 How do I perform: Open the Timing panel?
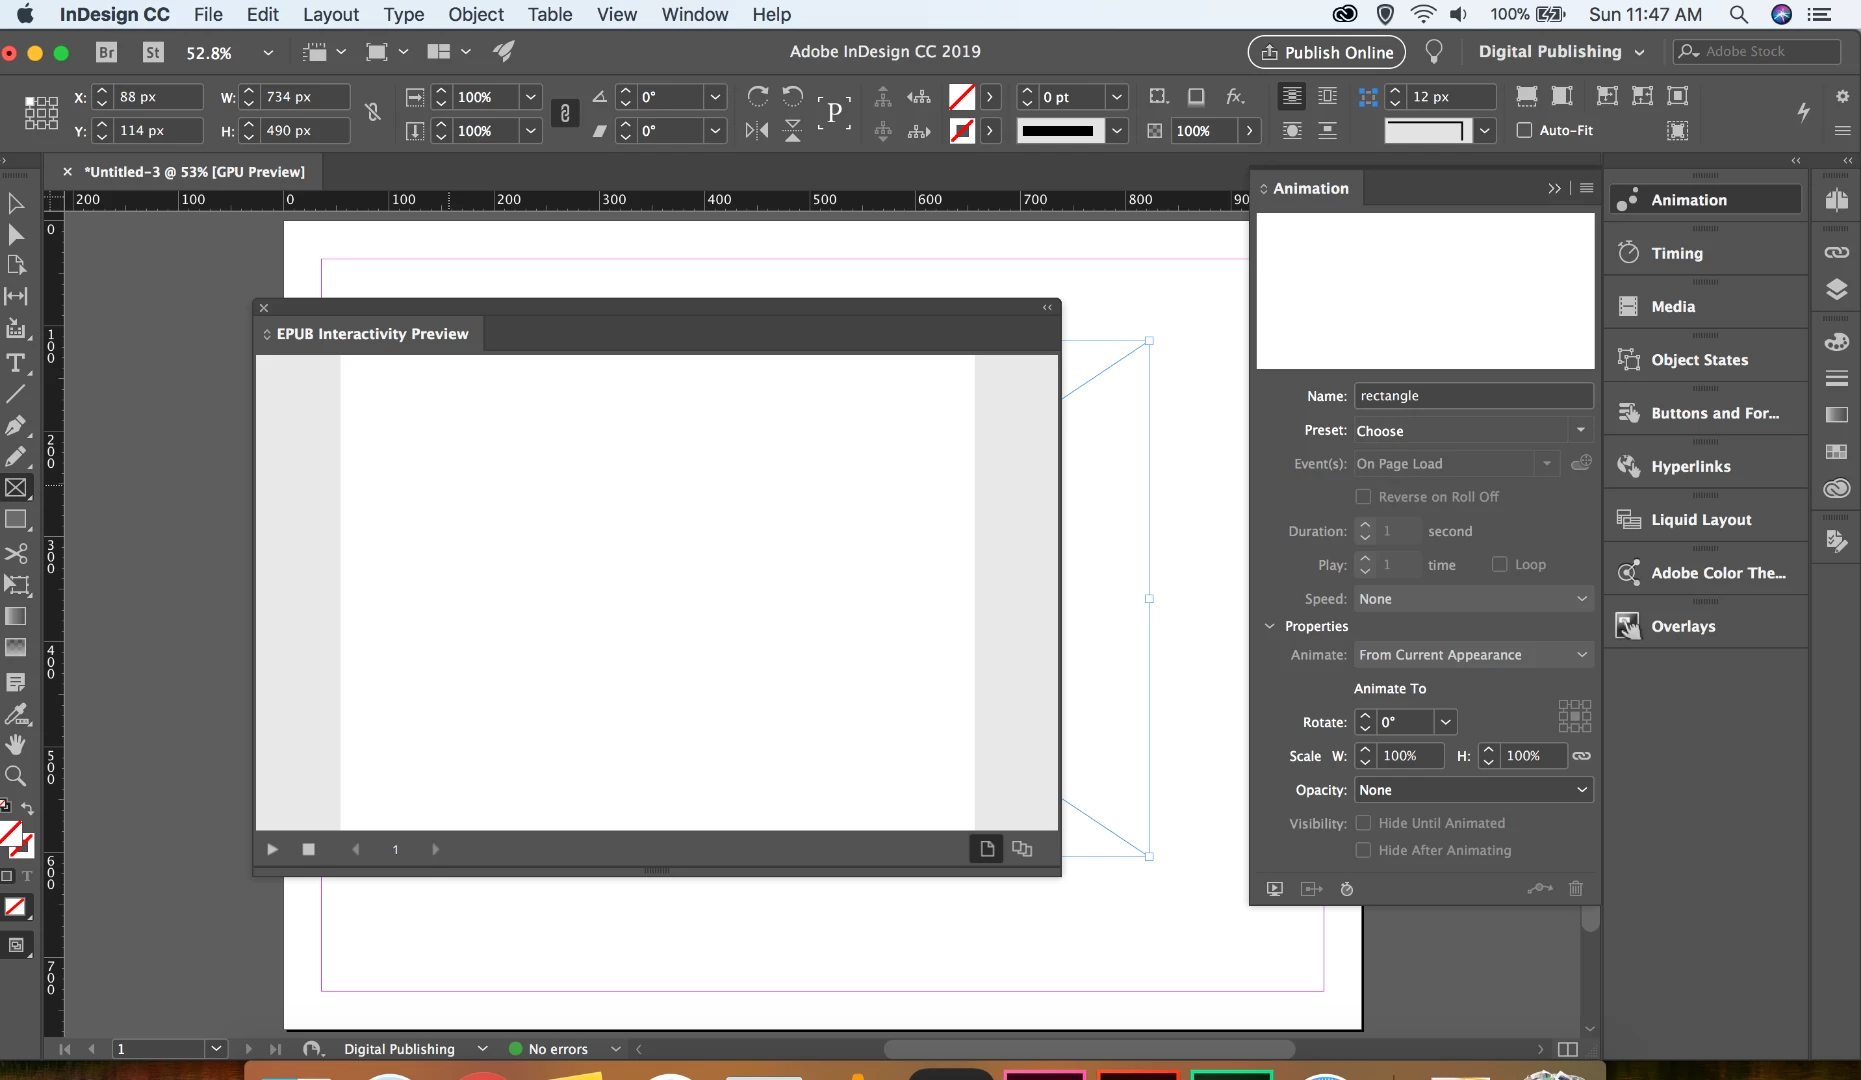(x=1706, y=253)
